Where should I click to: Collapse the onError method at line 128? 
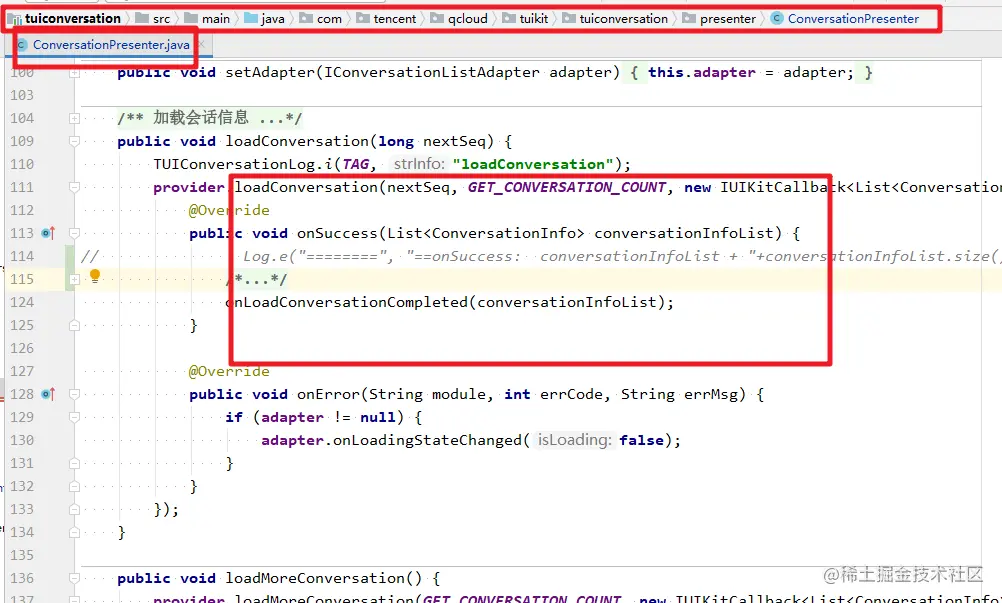pos(74,394)
